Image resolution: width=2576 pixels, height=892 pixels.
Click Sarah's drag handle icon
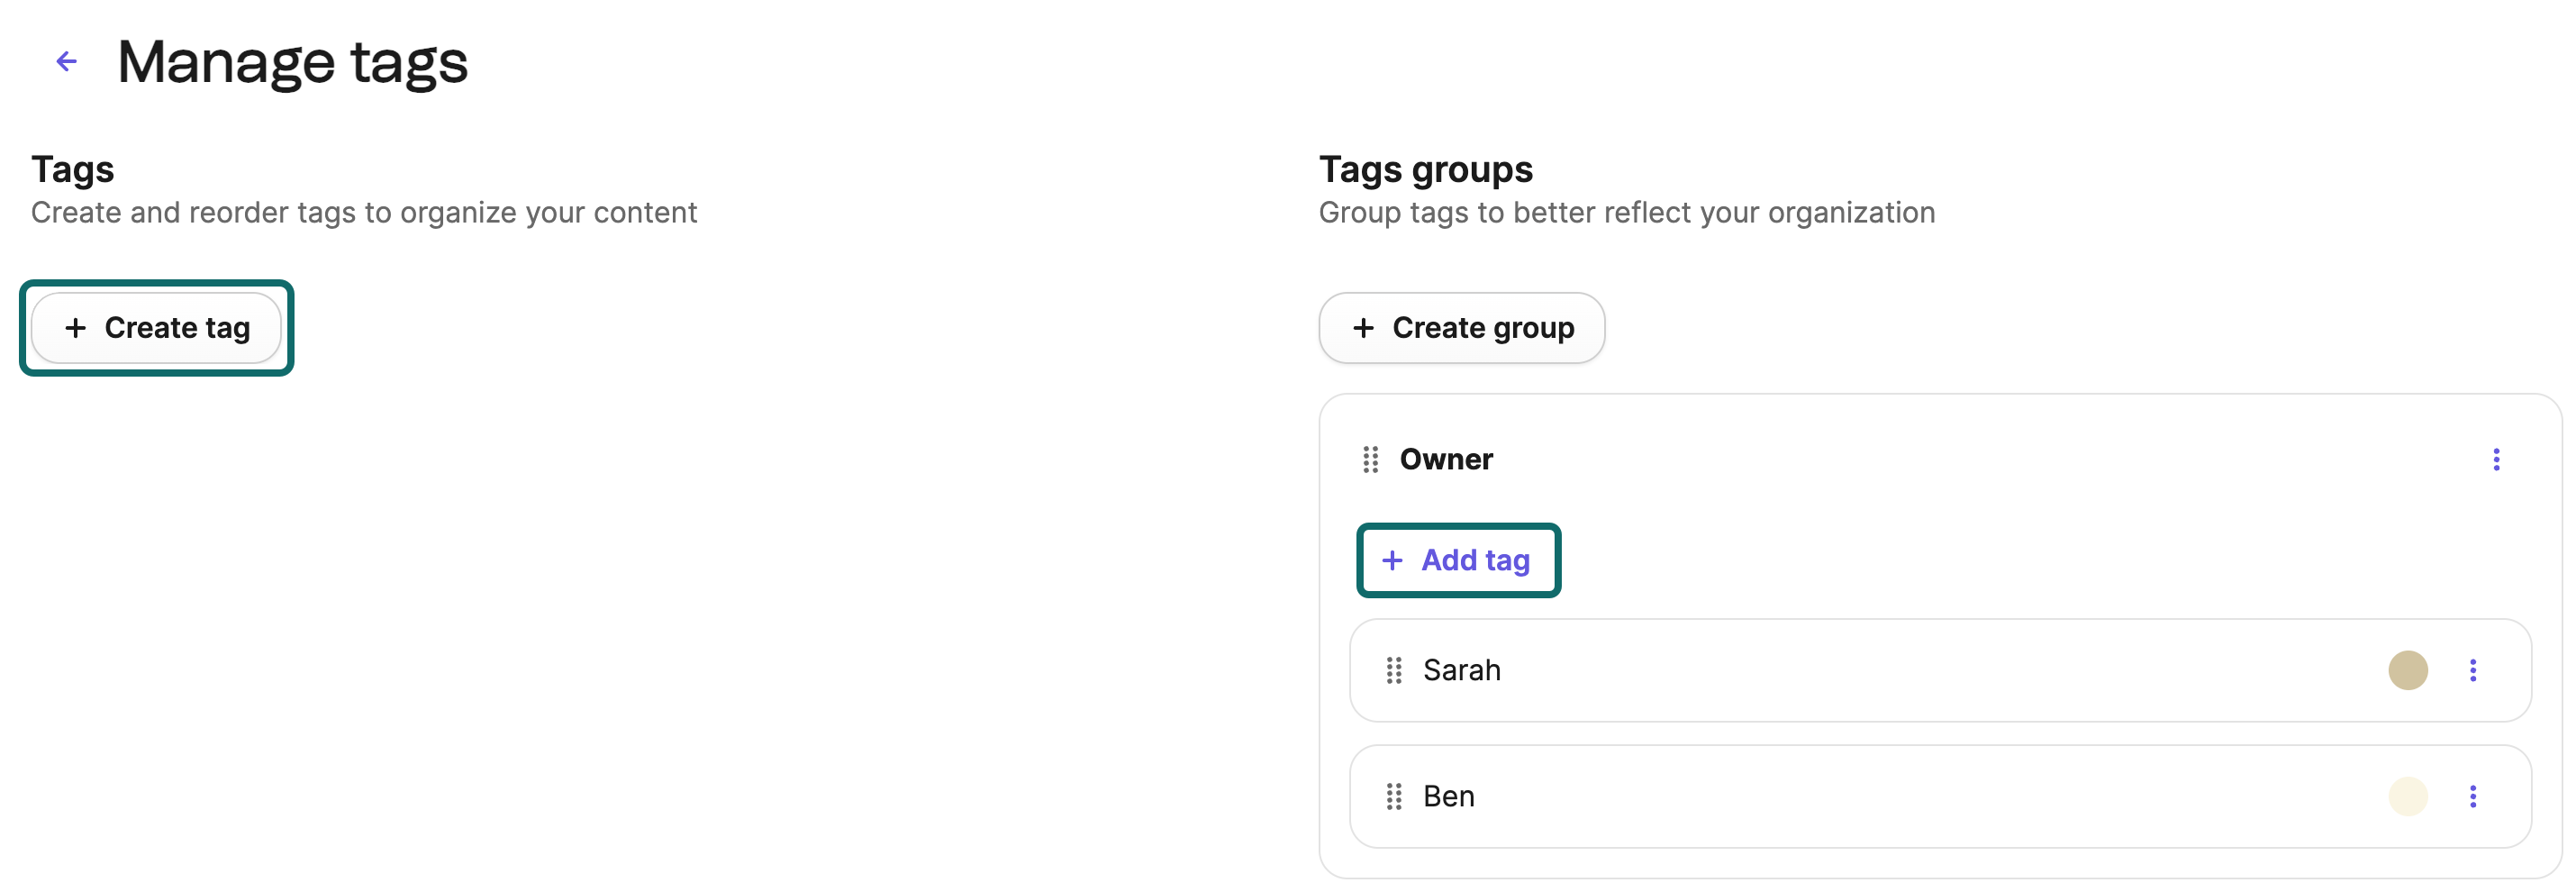point(1393,670)
